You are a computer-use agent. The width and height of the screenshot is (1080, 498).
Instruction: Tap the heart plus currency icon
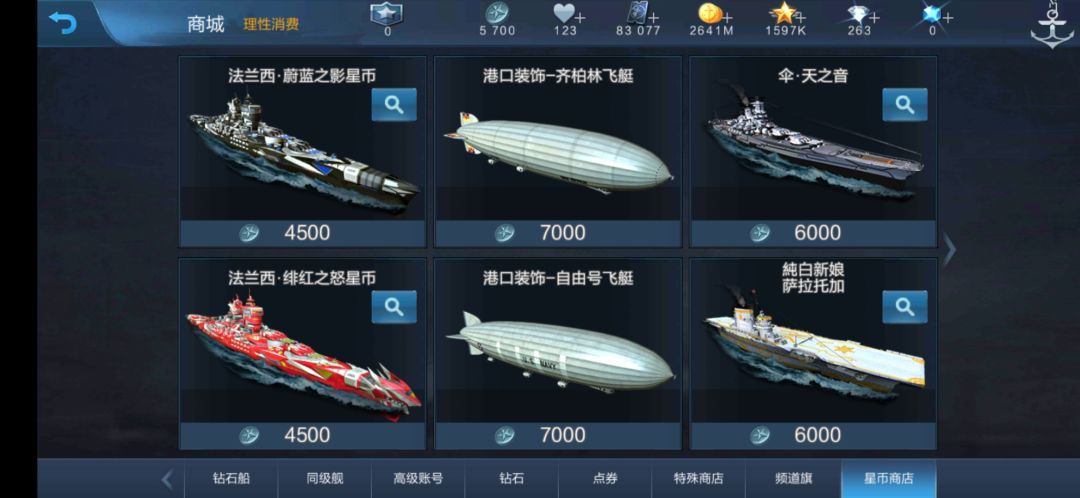(569, 14)
